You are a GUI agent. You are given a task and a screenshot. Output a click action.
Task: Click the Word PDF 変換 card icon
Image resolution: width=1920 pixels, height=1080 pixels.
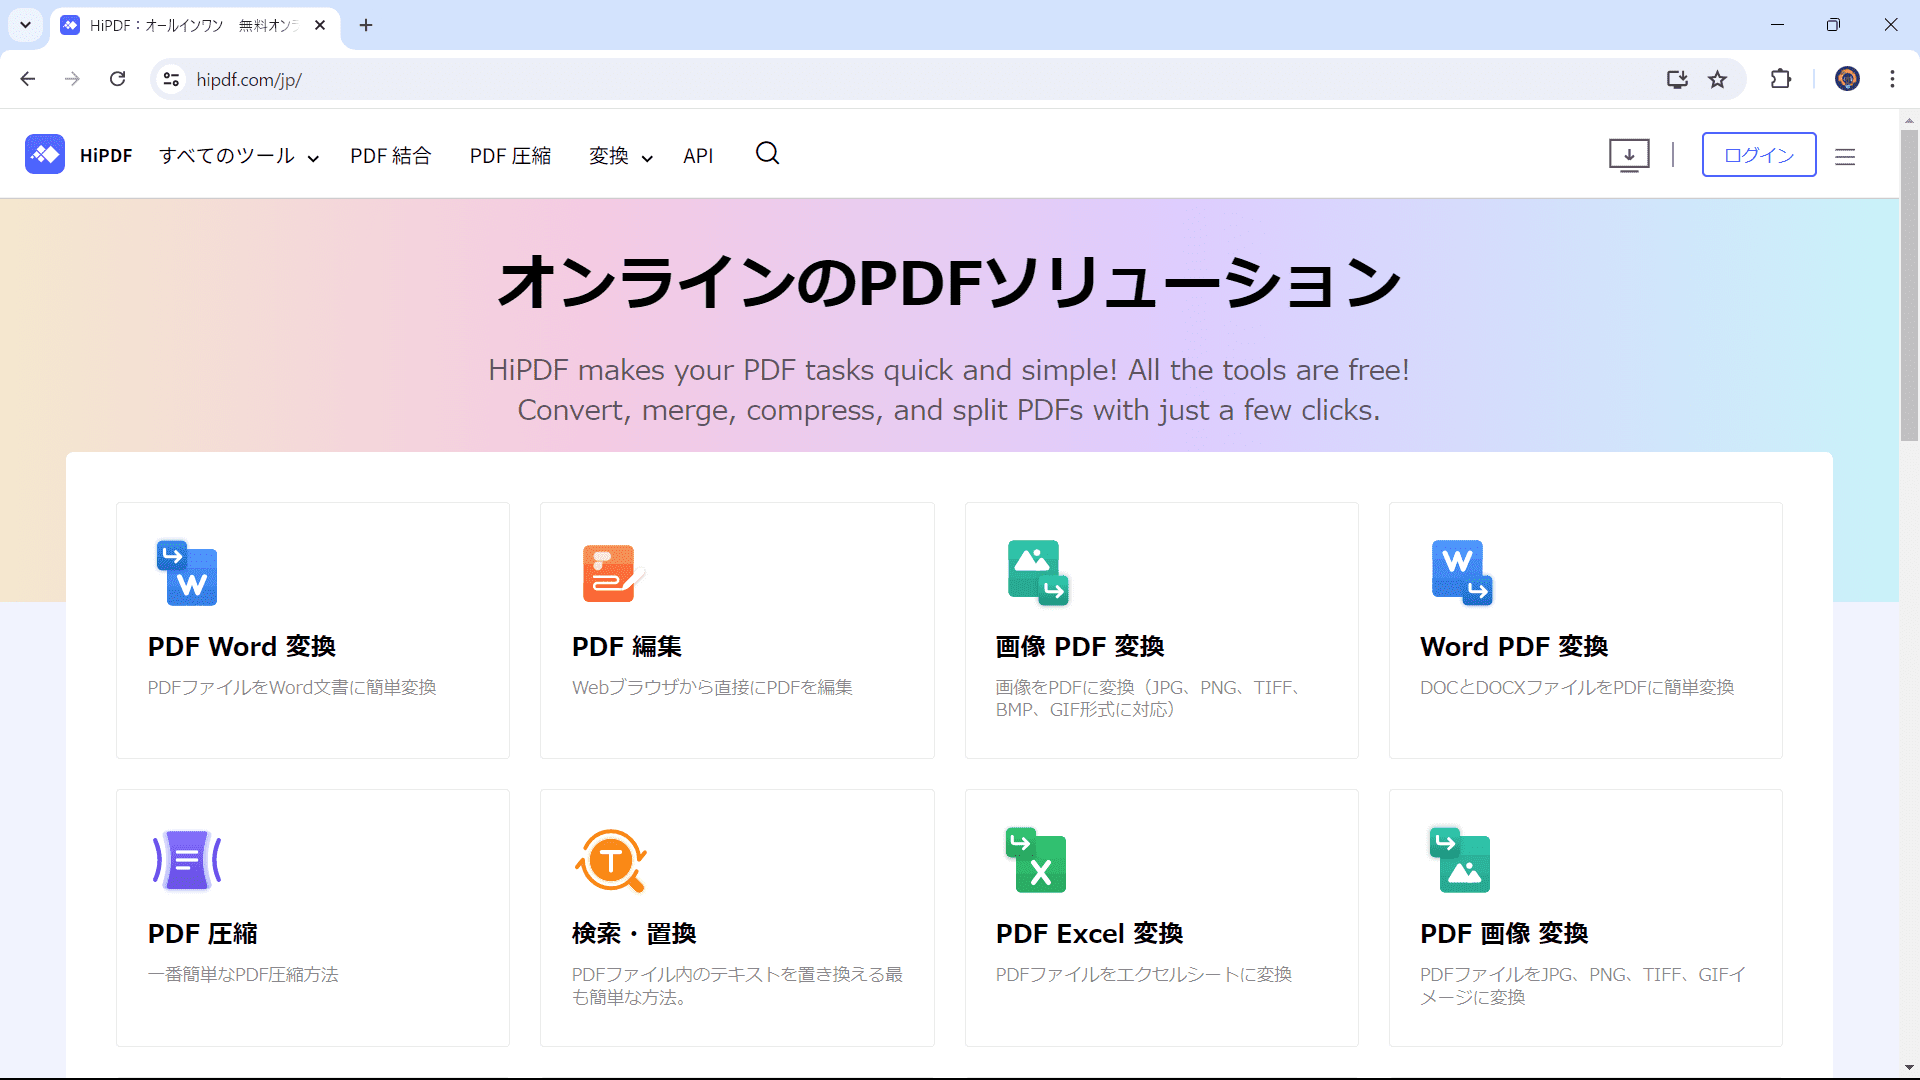click(x=1462, y=573)
